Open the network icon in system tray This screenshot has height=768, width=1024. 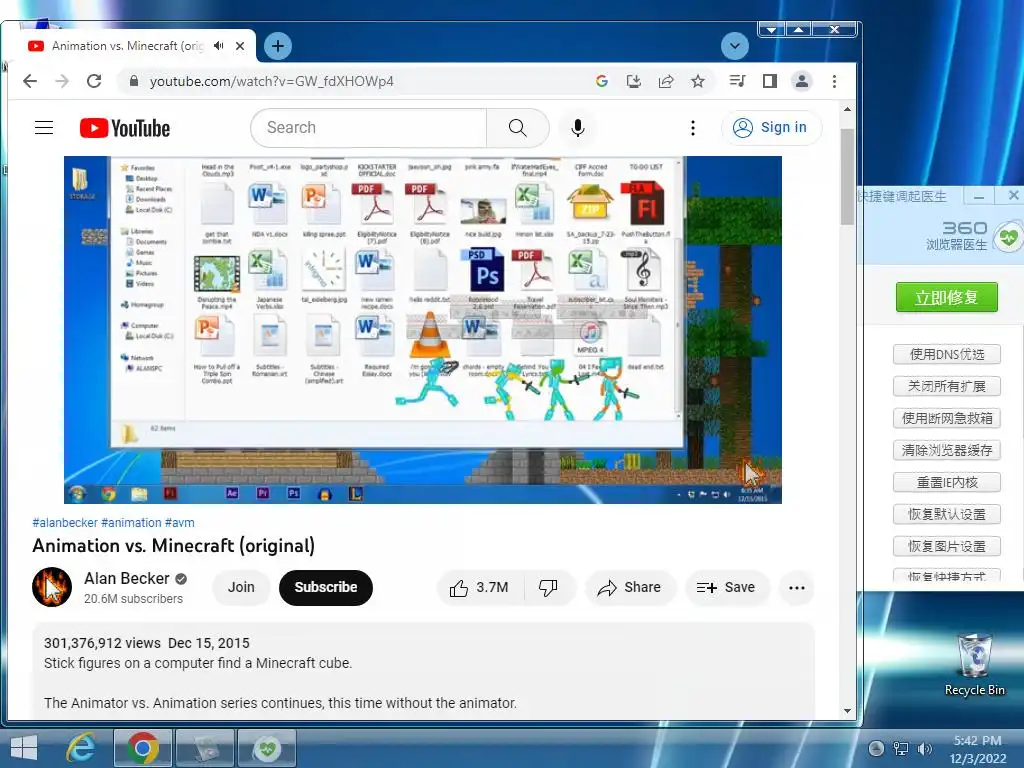[901, 748]
